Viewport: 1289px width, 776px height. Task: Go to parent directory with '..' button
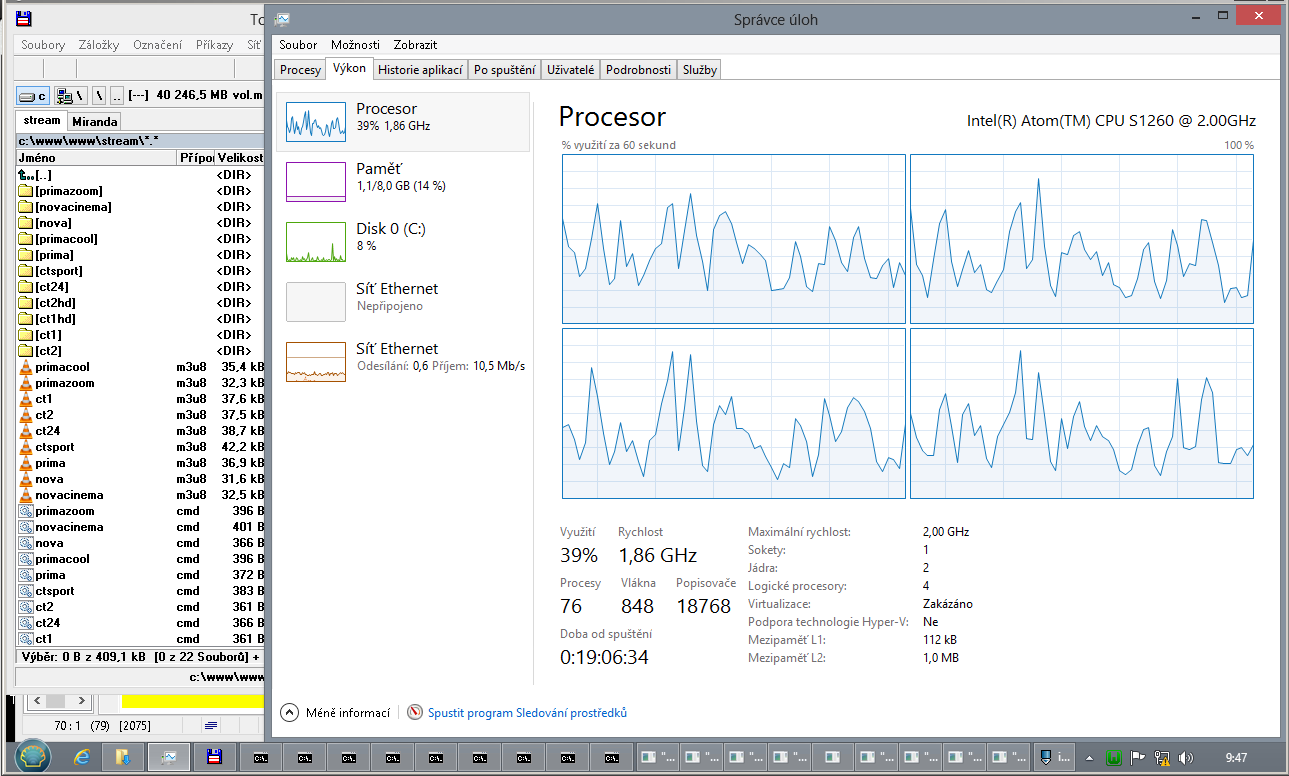(x=117, y=96)
